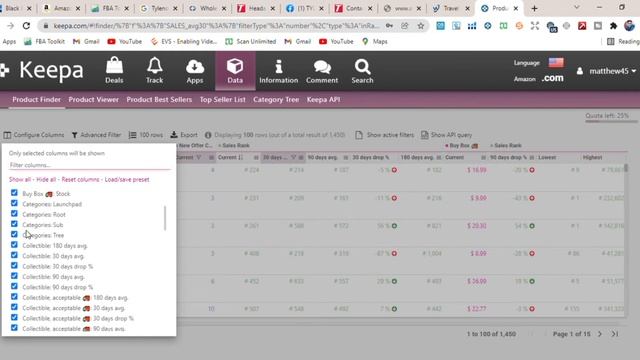Open the matthew45 account dropdown
The image size is (640, 360).
pos(607,71)
